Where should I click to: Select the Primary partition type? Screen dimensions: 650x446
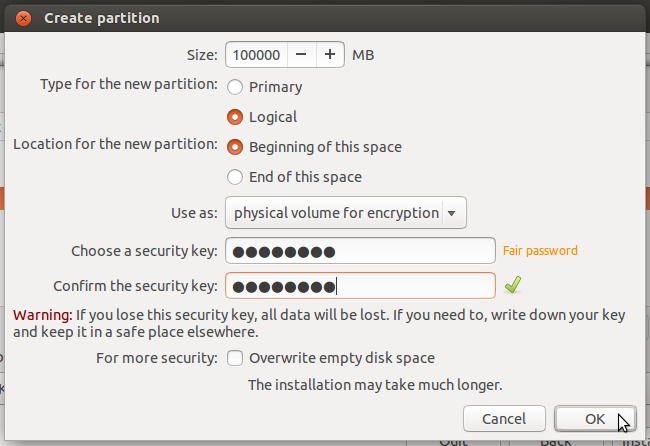(x=236, y=87)
